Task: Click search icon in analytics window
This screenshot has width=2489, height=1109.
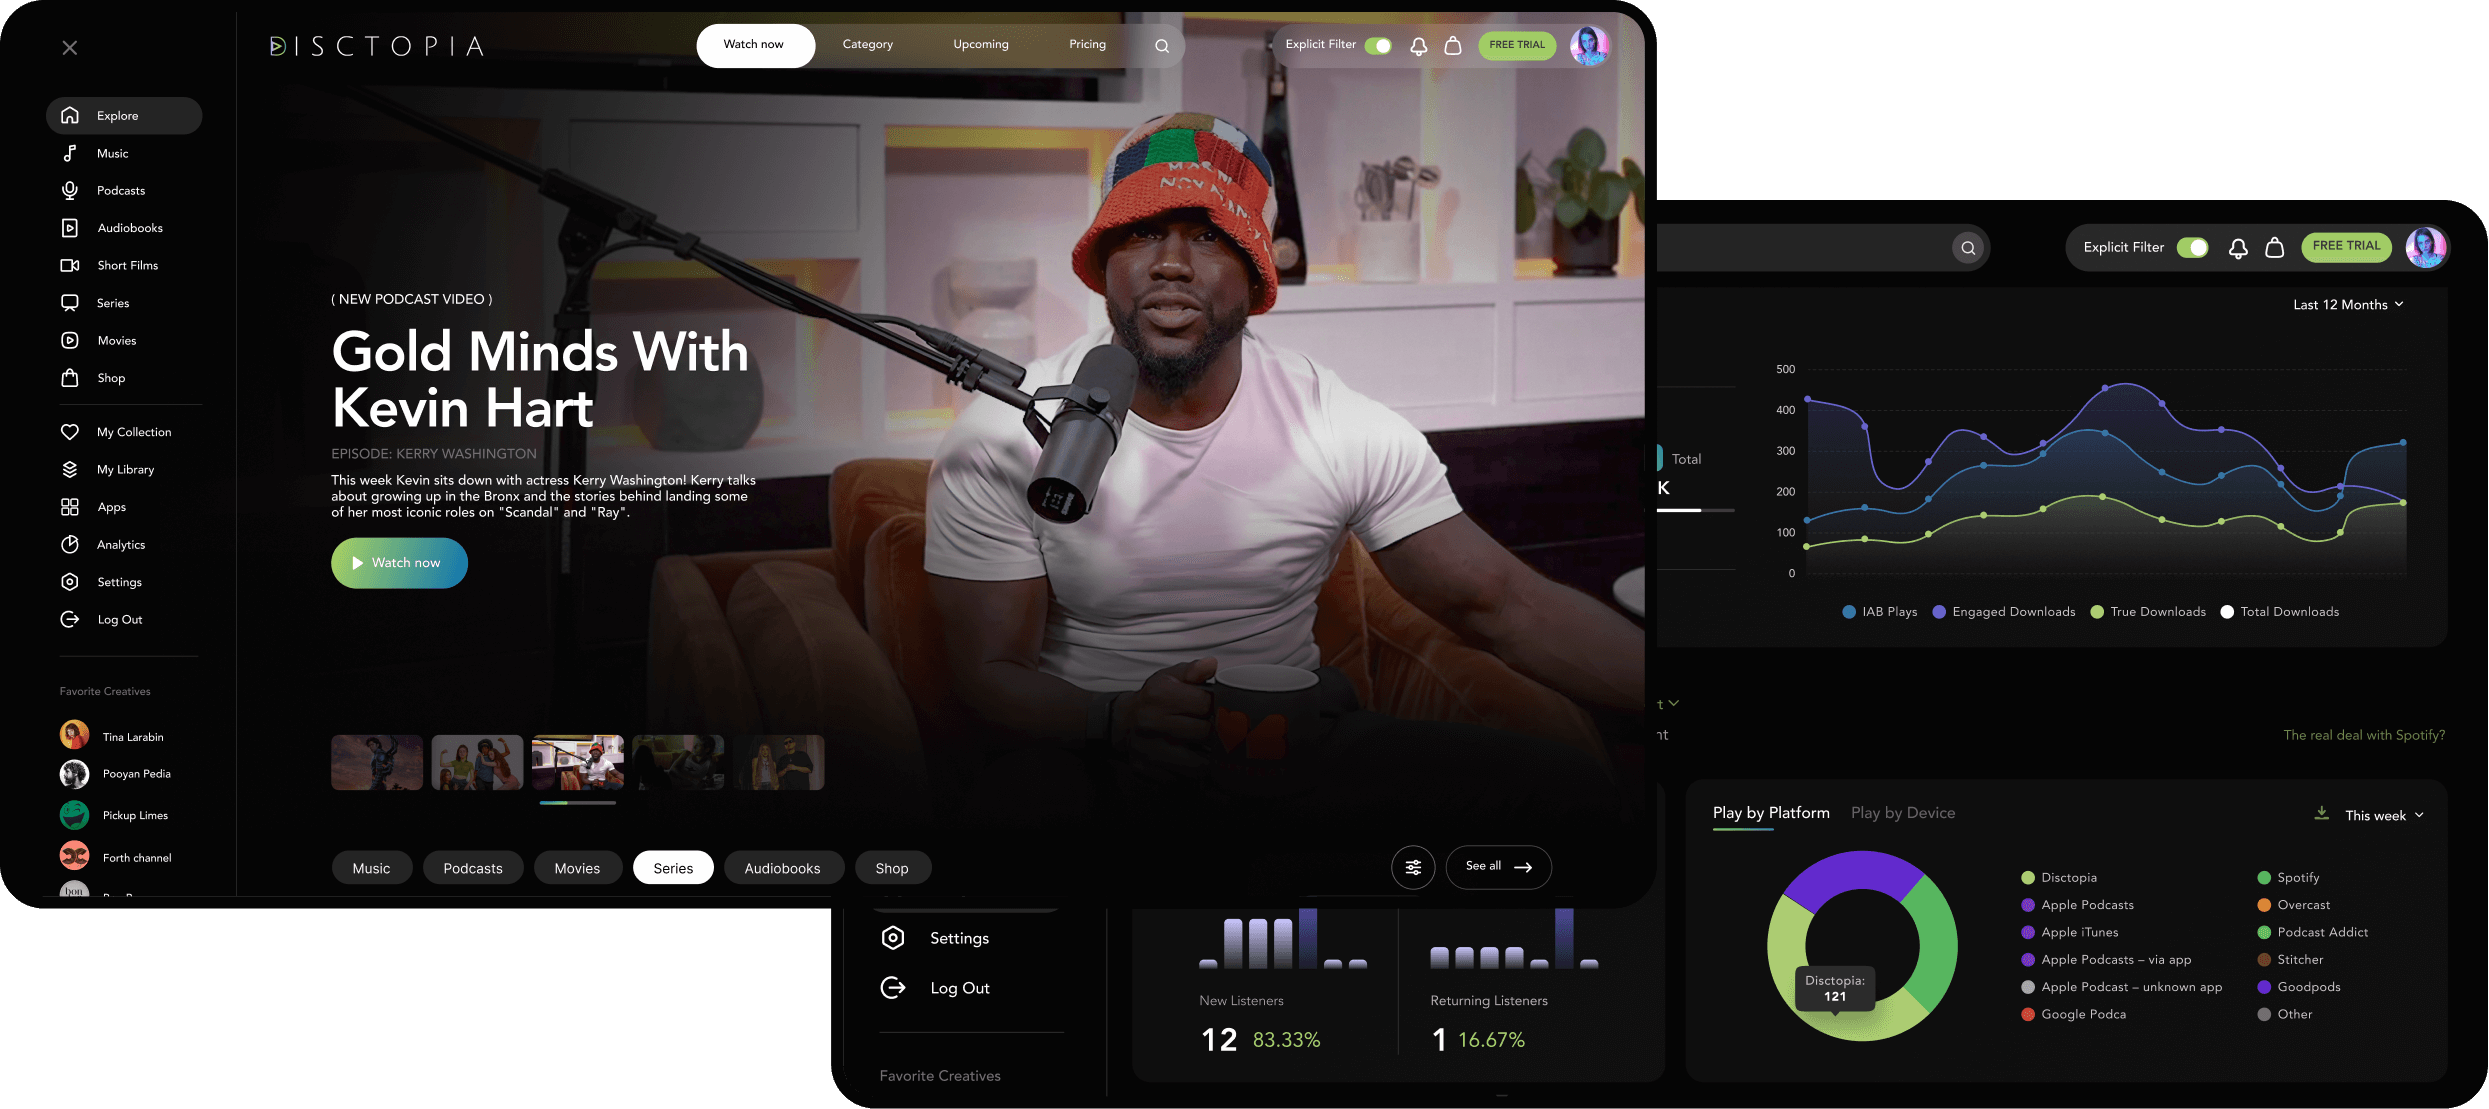Action: (x=1968, y=248)
